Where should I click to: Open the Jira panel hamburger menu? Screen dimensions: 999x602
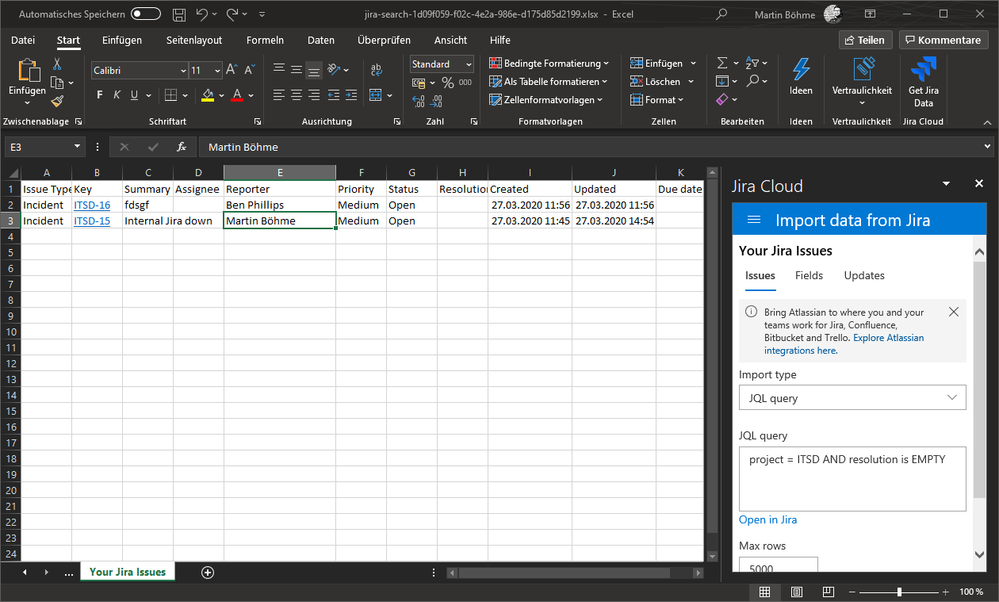click(754, 220)
